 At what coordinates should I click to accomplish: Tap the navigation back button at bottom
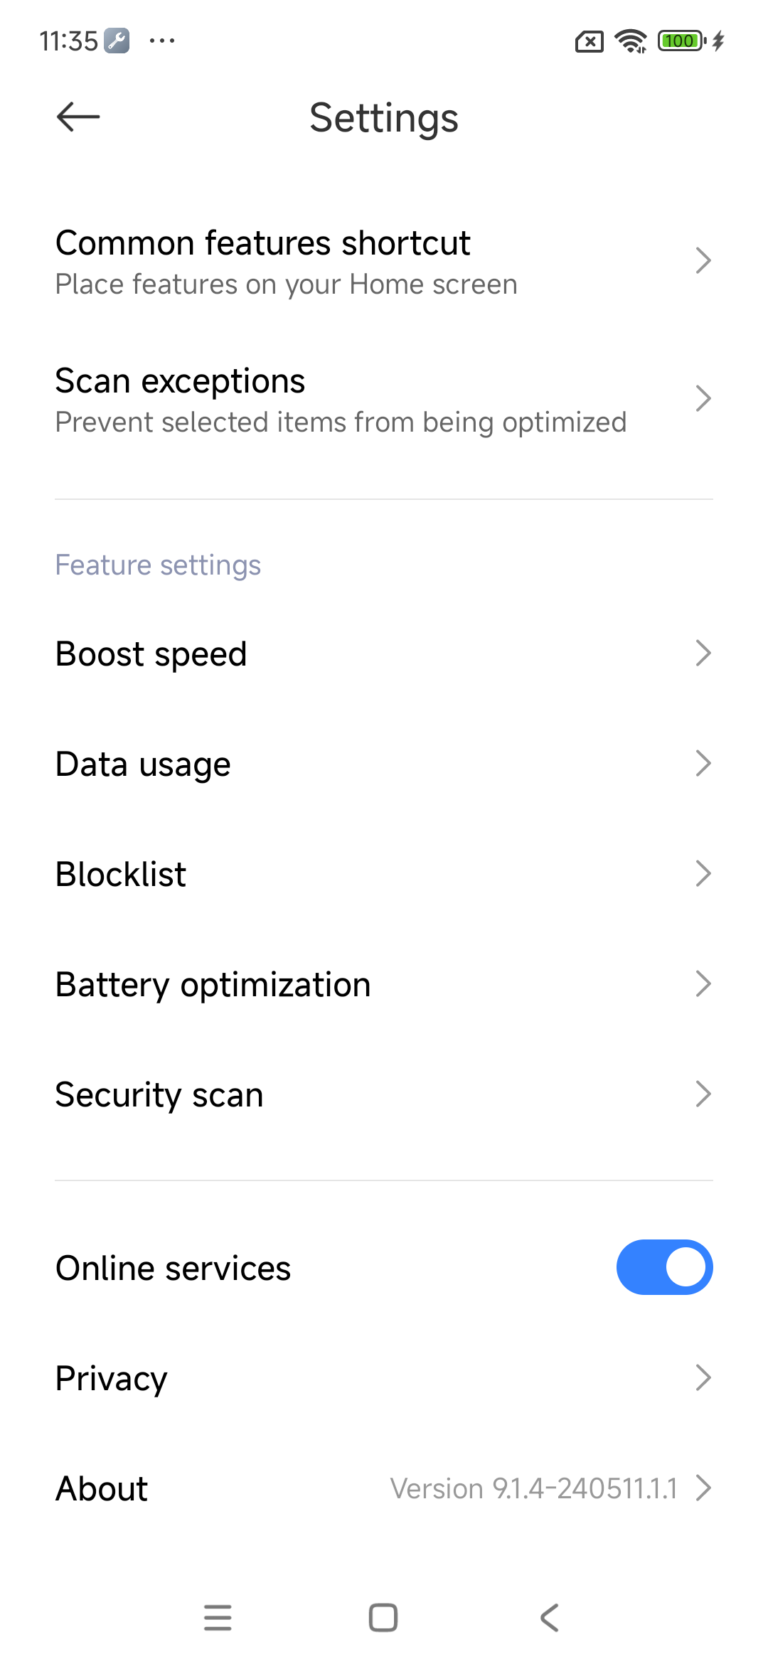(548, 1616)
